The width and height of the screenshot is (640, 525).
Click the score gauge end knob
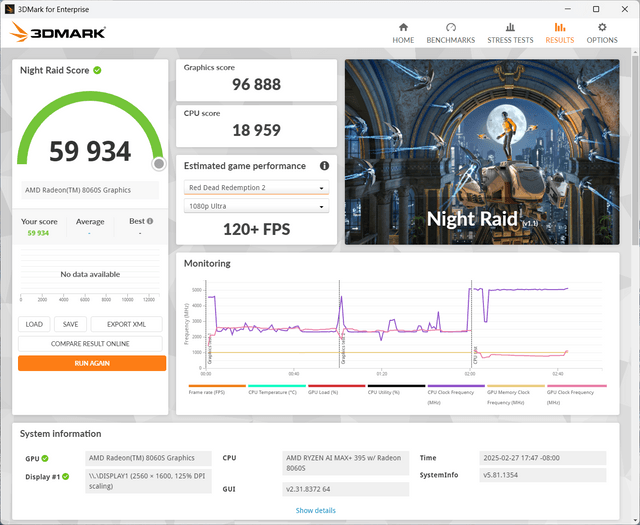click(159, 164)
